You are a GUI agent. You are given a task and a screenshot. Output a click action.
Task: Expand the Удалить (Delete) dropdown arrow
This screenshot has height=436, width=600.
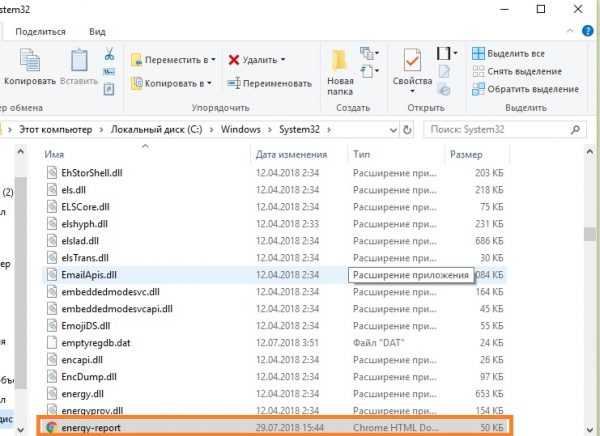[283, 59]
